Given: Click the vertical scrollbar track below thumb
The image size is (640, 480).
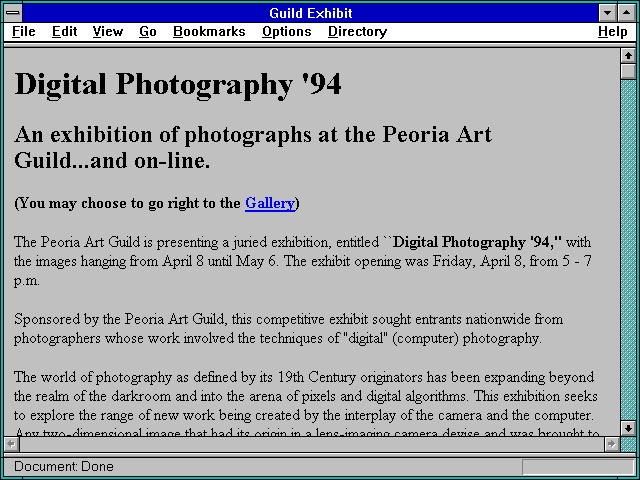Looking at the screenshot, I should tap(628, 250).
